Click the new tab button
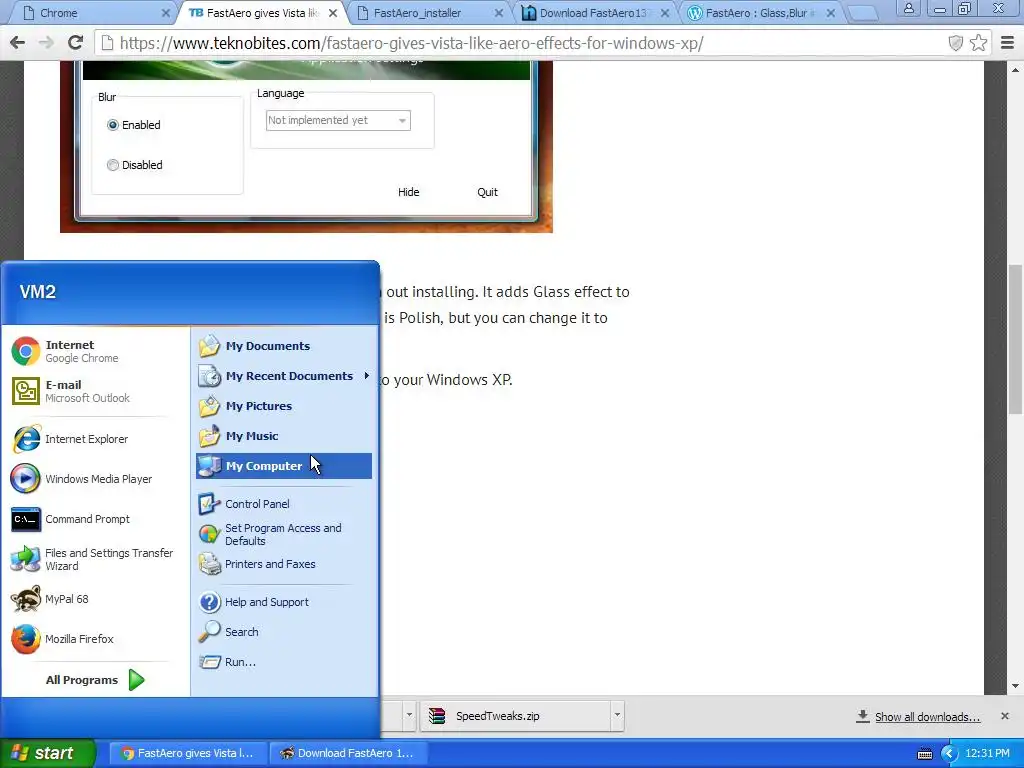1024x768 pixels. 862,13
